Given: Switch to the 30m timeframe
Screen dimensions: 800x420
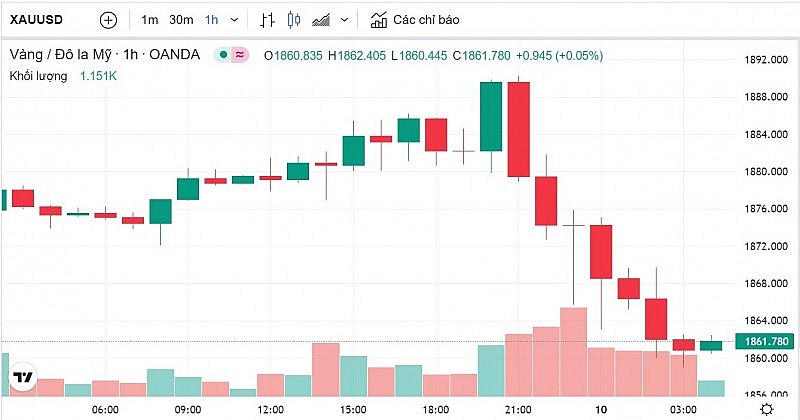Looking at the screenshot, I should point(181,19).
